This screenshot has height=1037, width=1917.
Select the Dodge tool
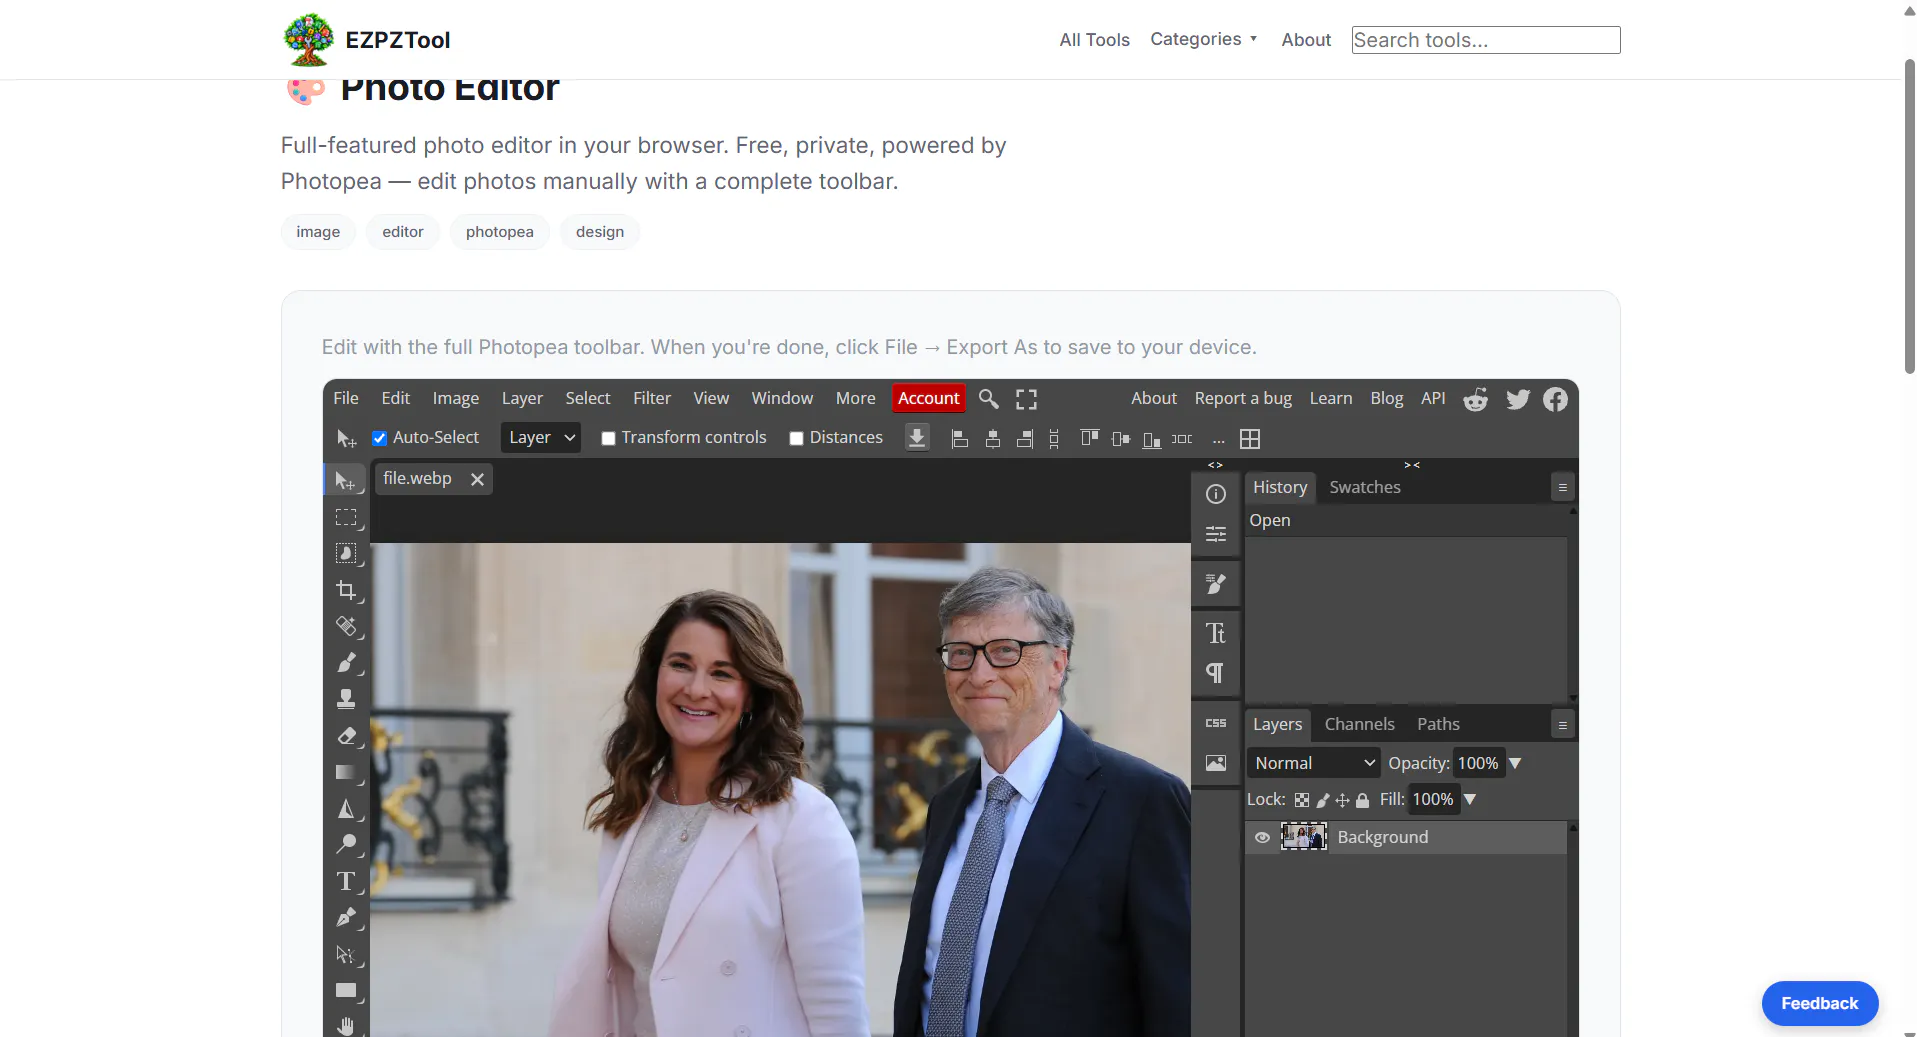pyautogui.click(x=346, y=845)
